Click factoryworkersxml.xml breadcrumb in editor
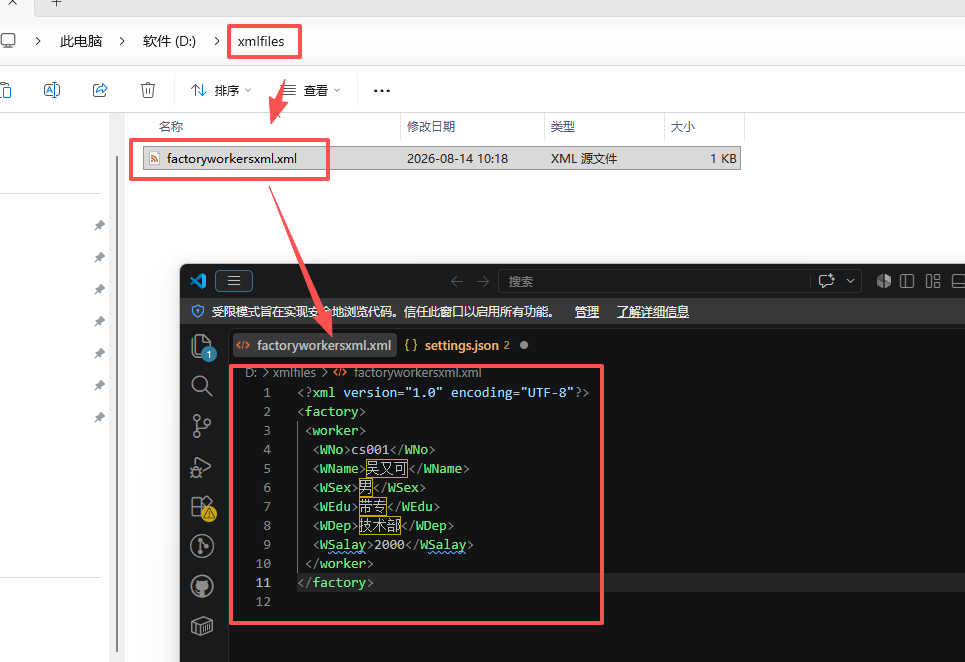The image size is (965, 662). point(417,372)
